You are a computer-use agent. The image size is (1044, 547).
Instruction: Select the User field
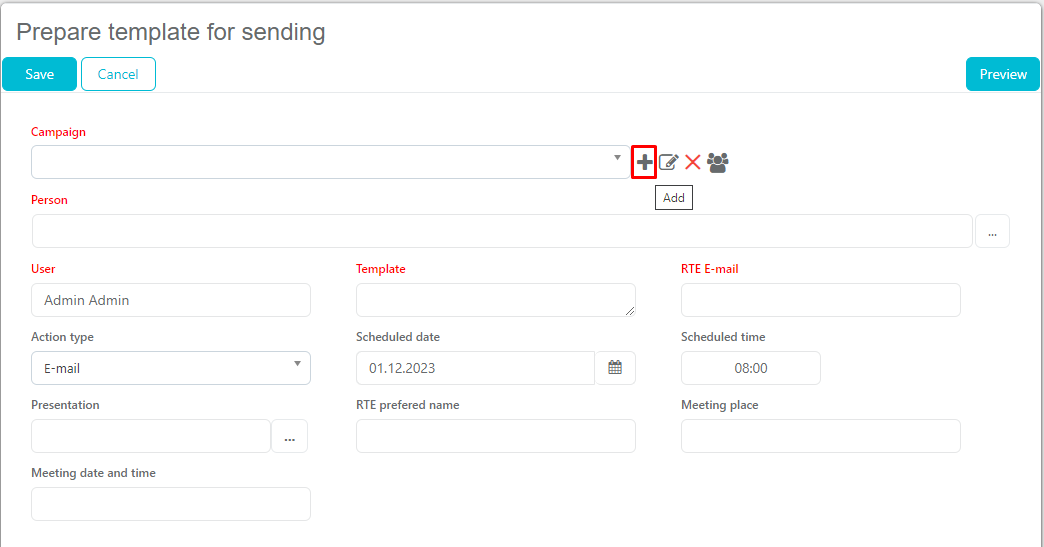pos(170,300)
